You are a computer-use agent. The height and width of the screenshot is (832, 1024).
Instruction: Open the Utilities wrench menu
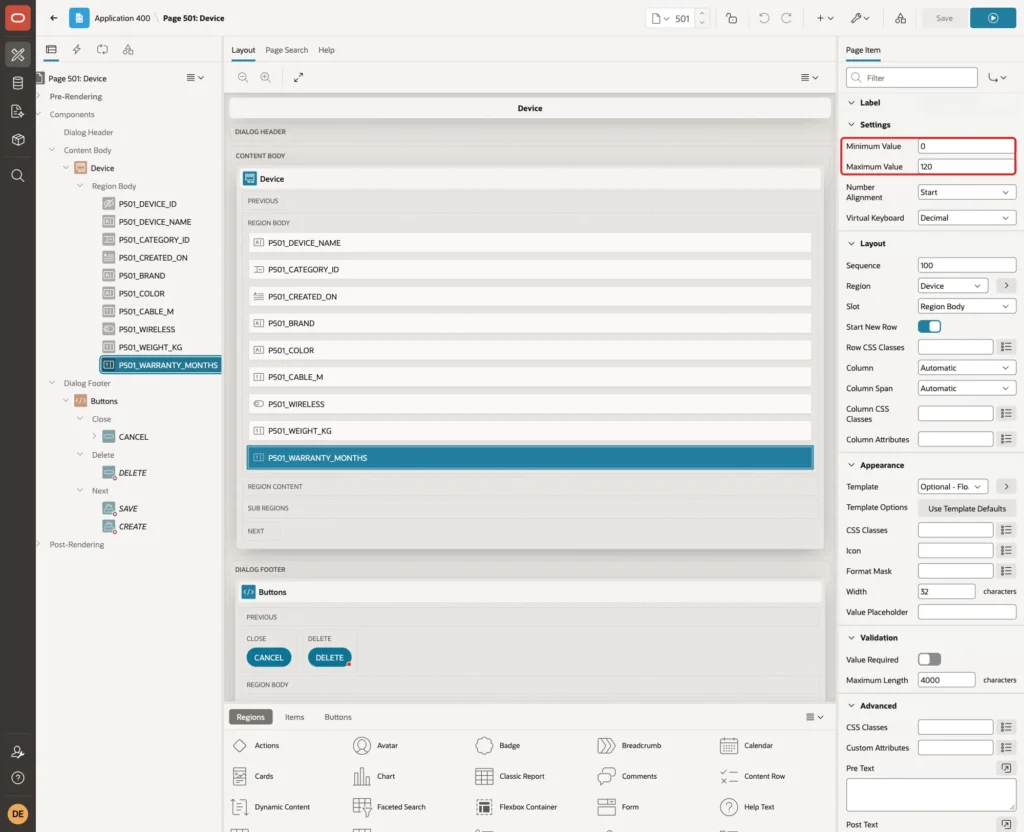(860, 18)
